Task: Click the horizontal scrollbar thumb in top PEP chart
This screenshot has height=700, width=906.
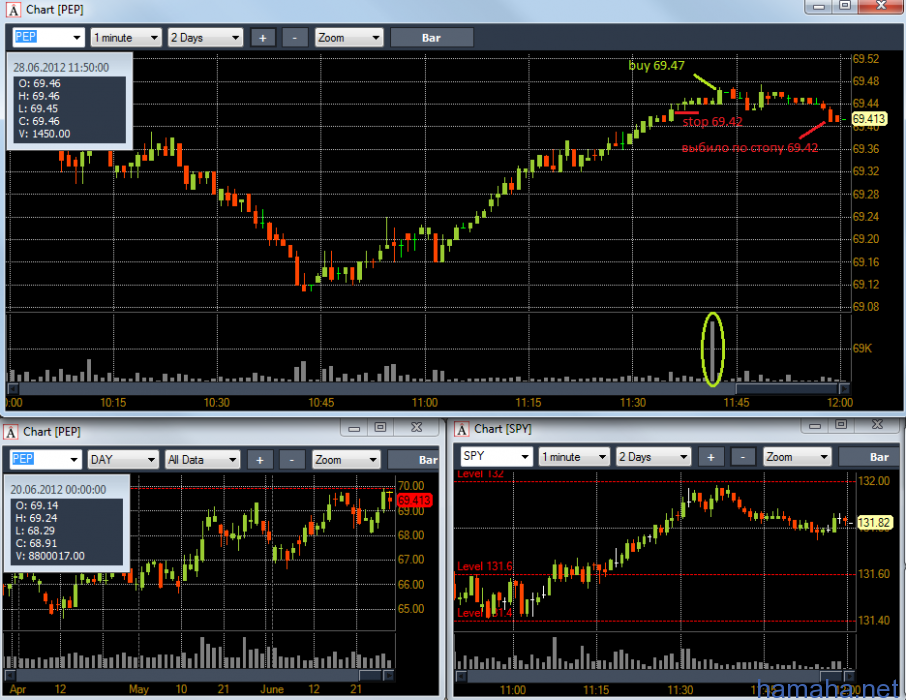Action: click(x=787, y=388)
